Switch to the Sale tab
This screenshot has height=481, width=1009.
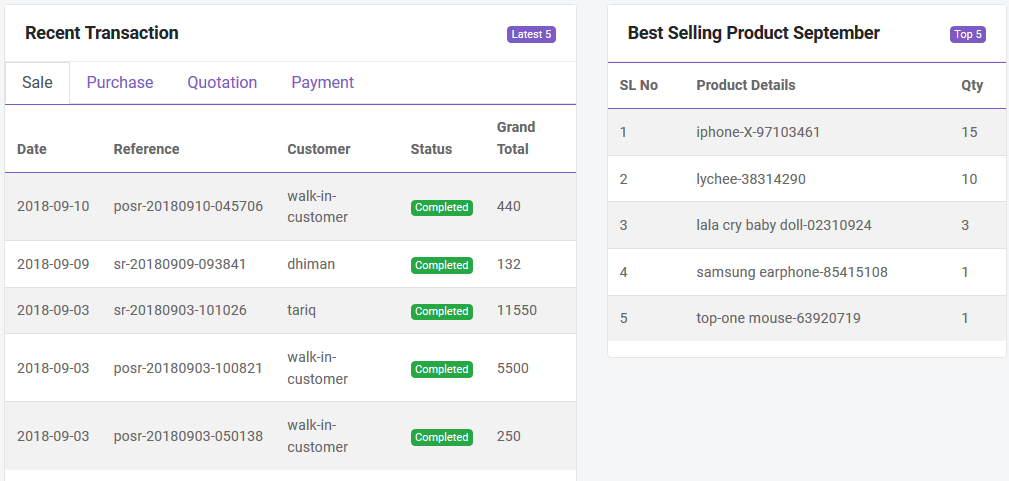(37, 83)
